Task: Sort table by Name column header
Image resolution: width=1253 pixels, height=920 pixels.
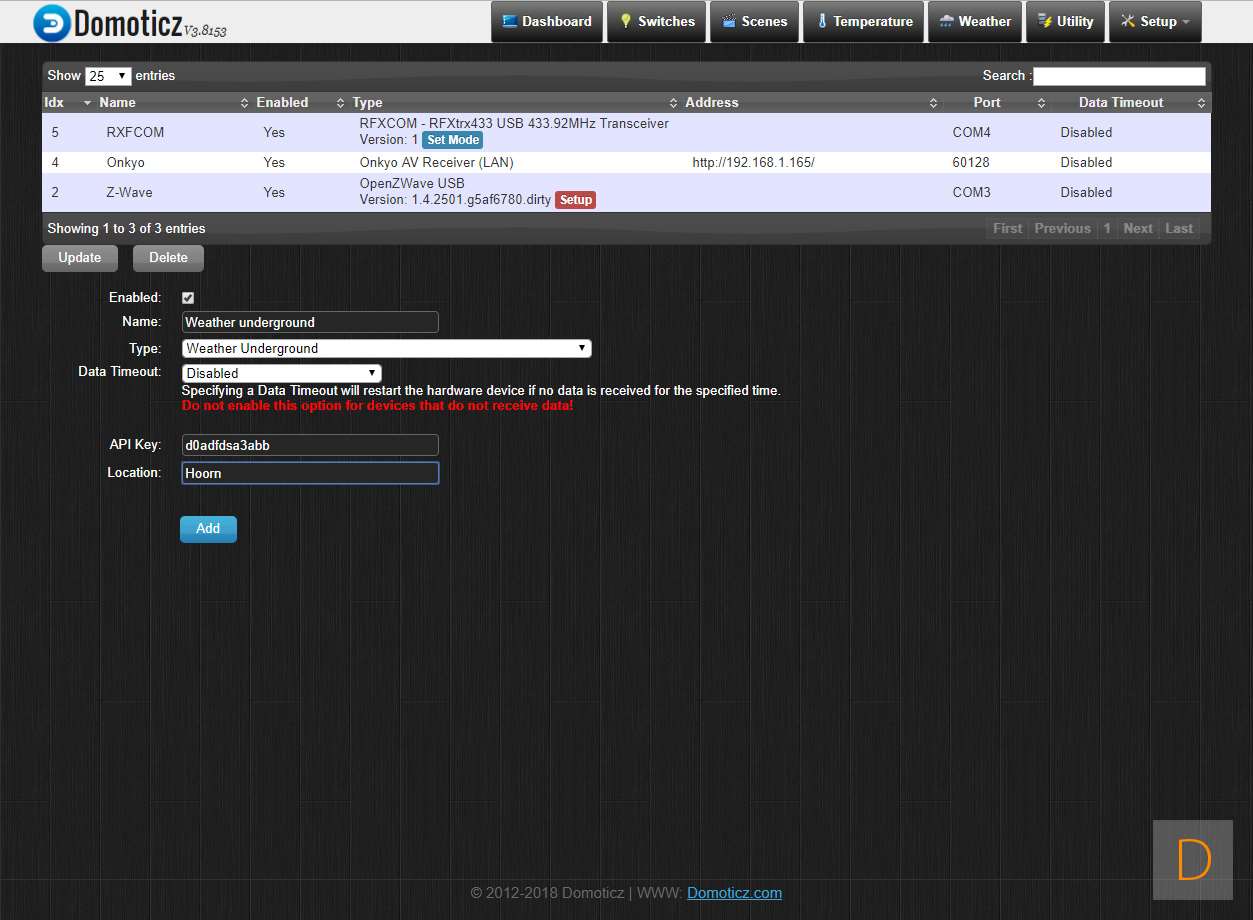Action: coord(117,103)
